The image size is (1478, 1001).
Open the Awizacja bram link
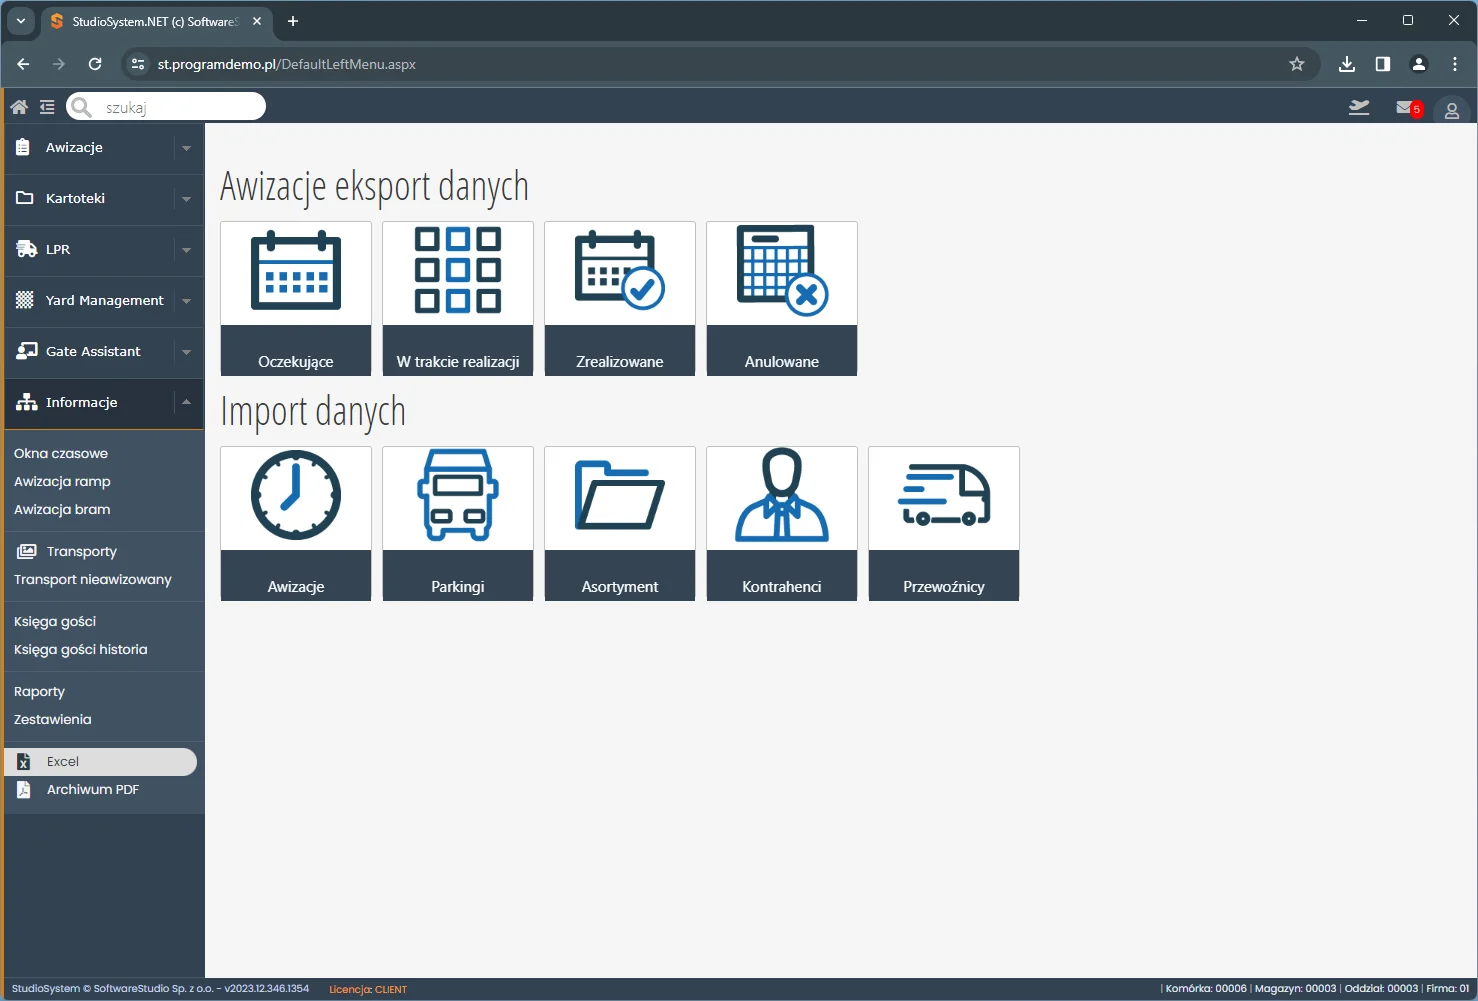[x=62, y=509]
